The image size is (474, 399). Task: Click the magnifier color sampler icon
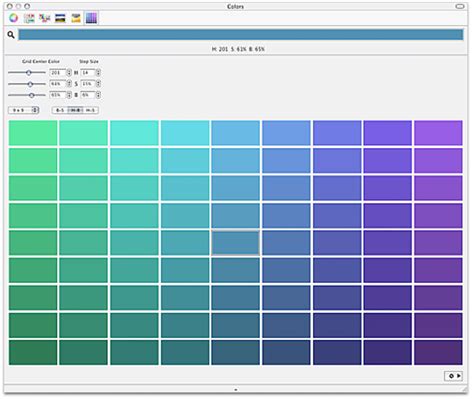11,35
